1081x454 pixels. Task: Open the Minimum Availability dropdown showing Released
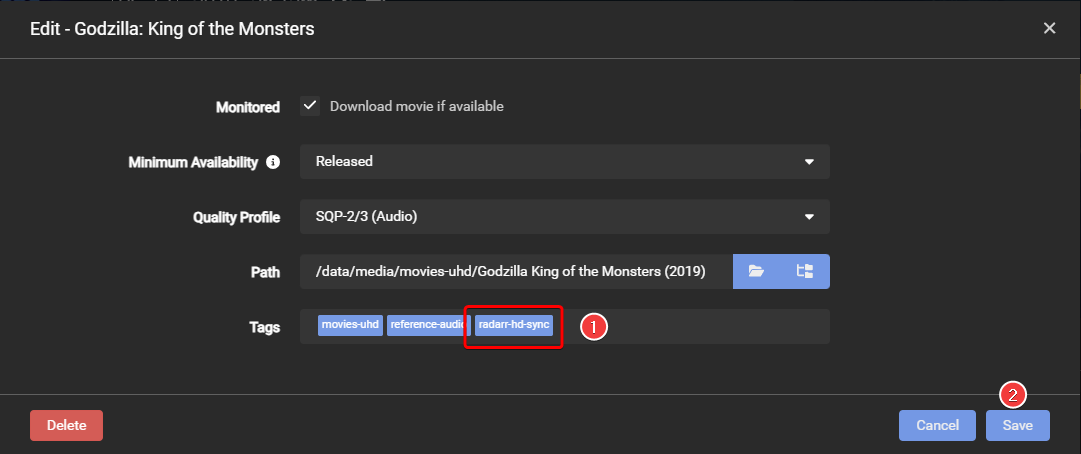point(564,161)
